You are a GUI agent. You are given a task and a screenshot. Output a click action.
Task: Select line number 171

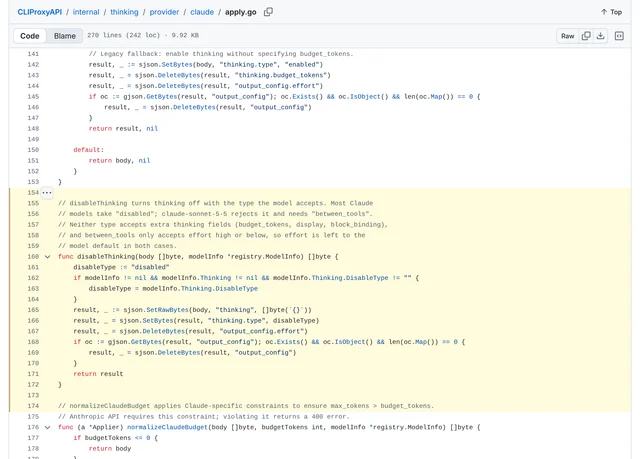tap(33, 374)
